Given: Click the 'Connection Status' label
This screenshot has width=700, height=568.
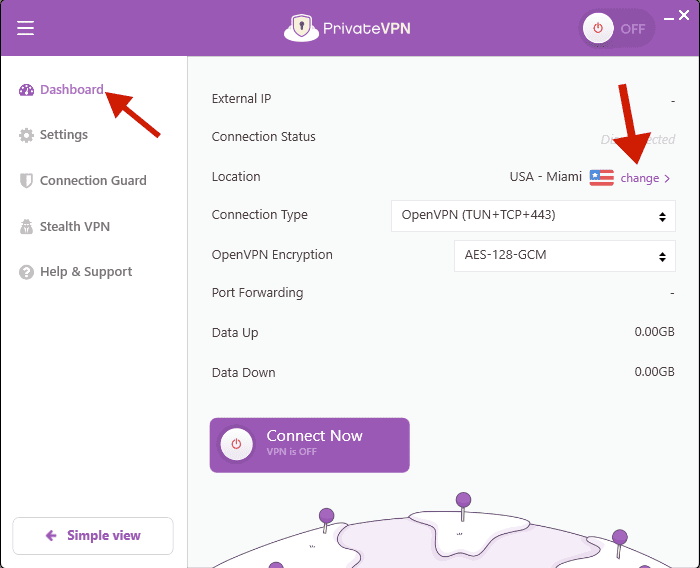Looking at the screenshot, I should (263, 137).
